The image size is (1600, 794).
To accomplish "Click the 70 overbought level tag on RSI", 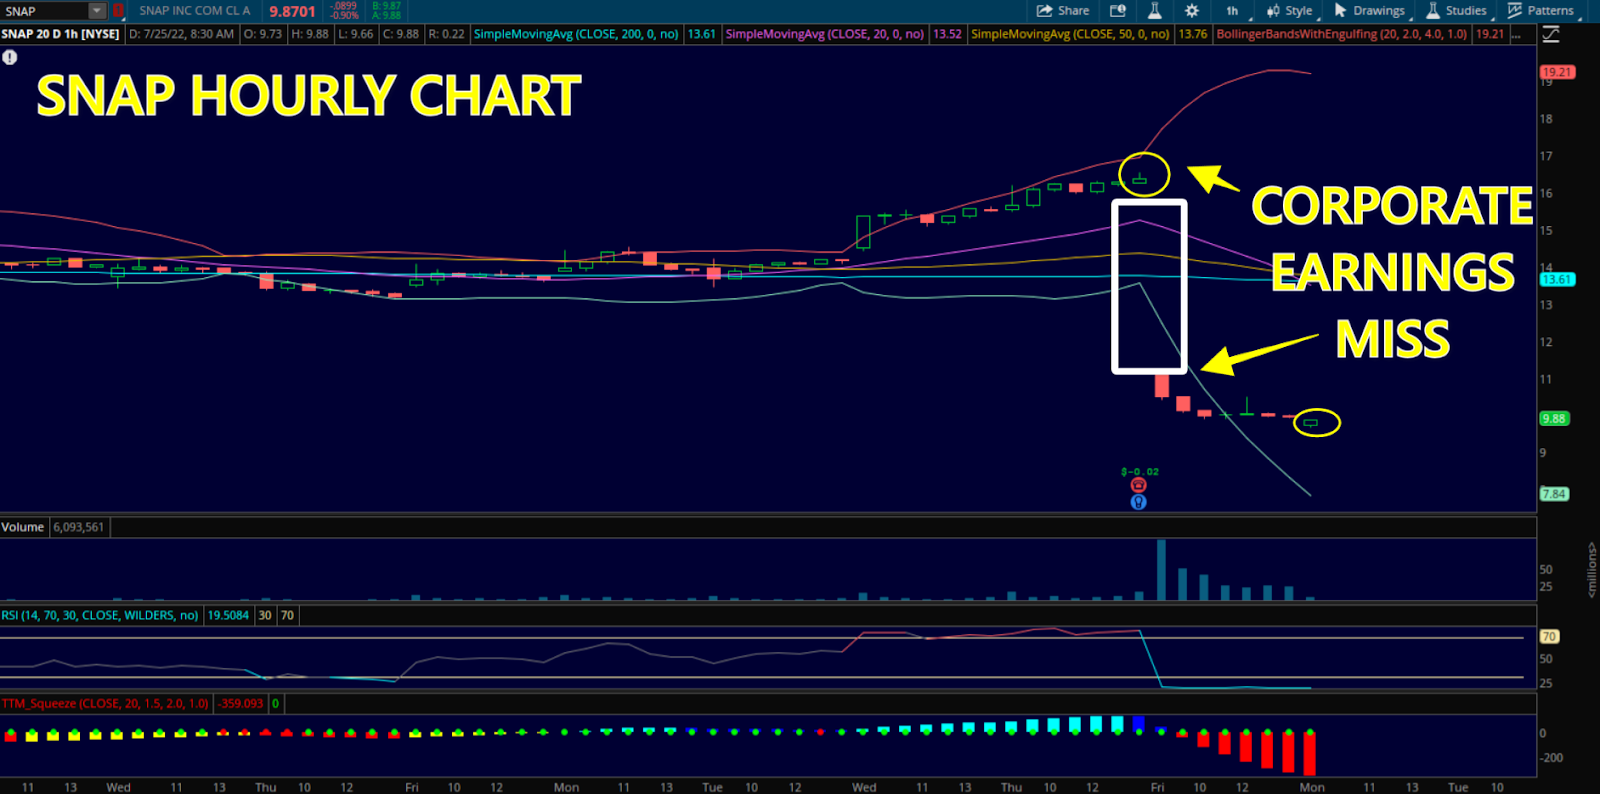I will pyautogui.click(x=1549, y=636).
